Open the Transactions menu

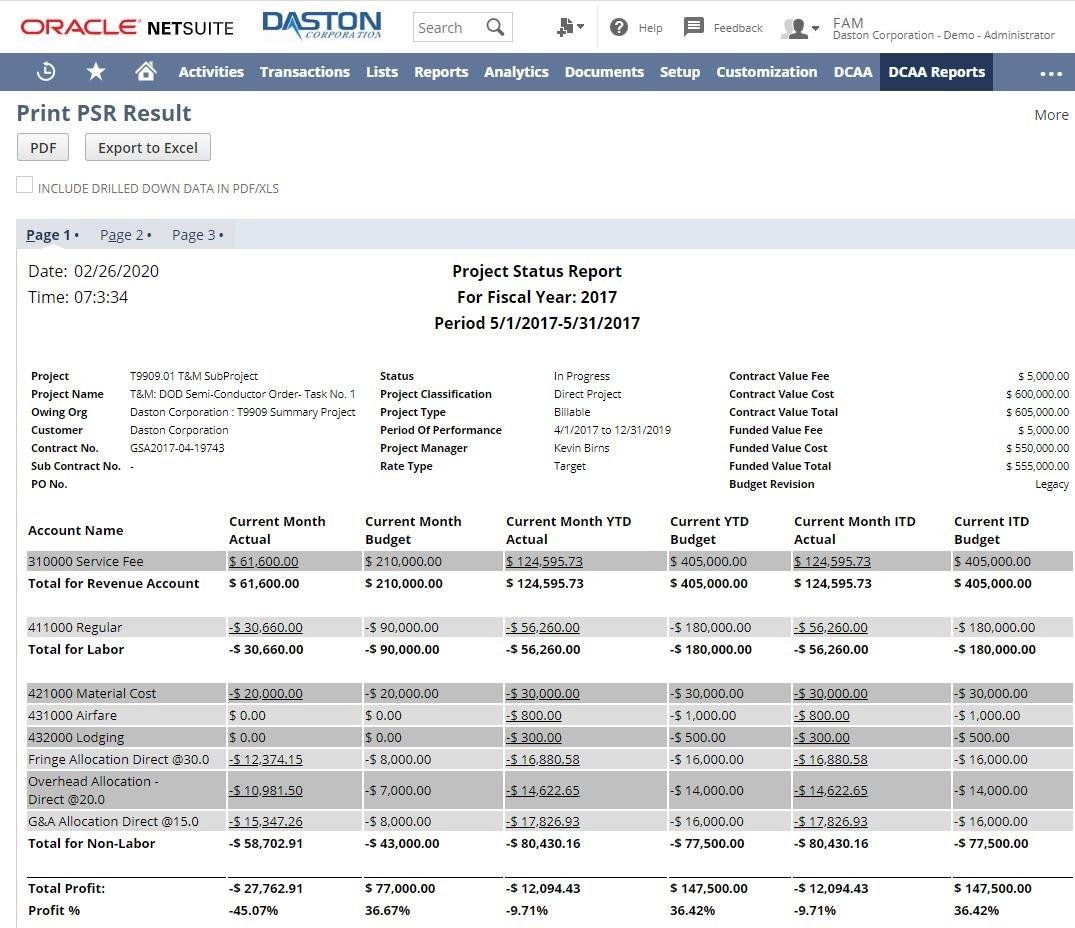304,72
